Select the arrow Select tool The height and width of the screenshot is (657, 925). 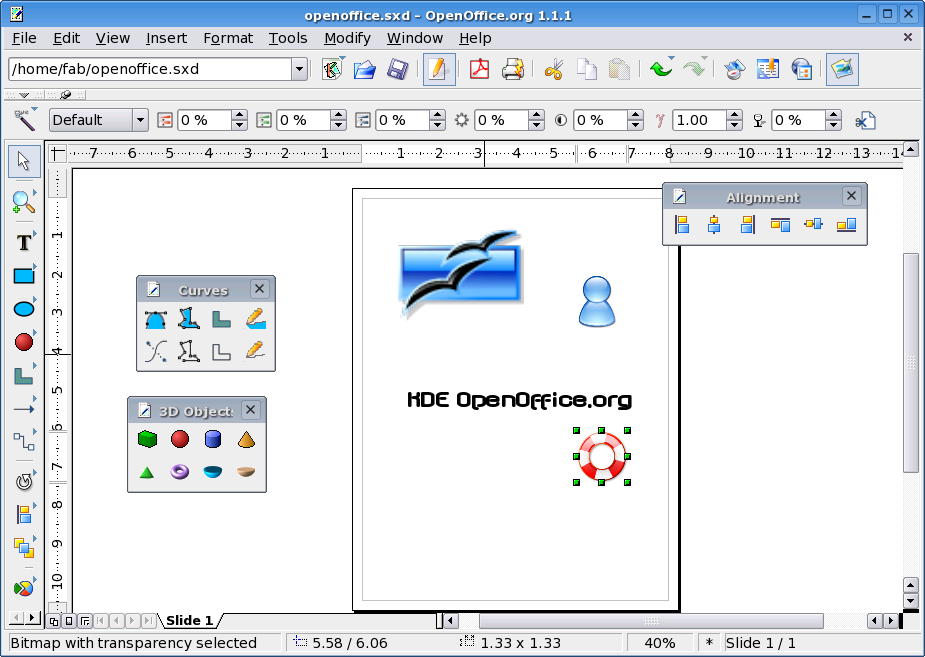tap(24, 161)
